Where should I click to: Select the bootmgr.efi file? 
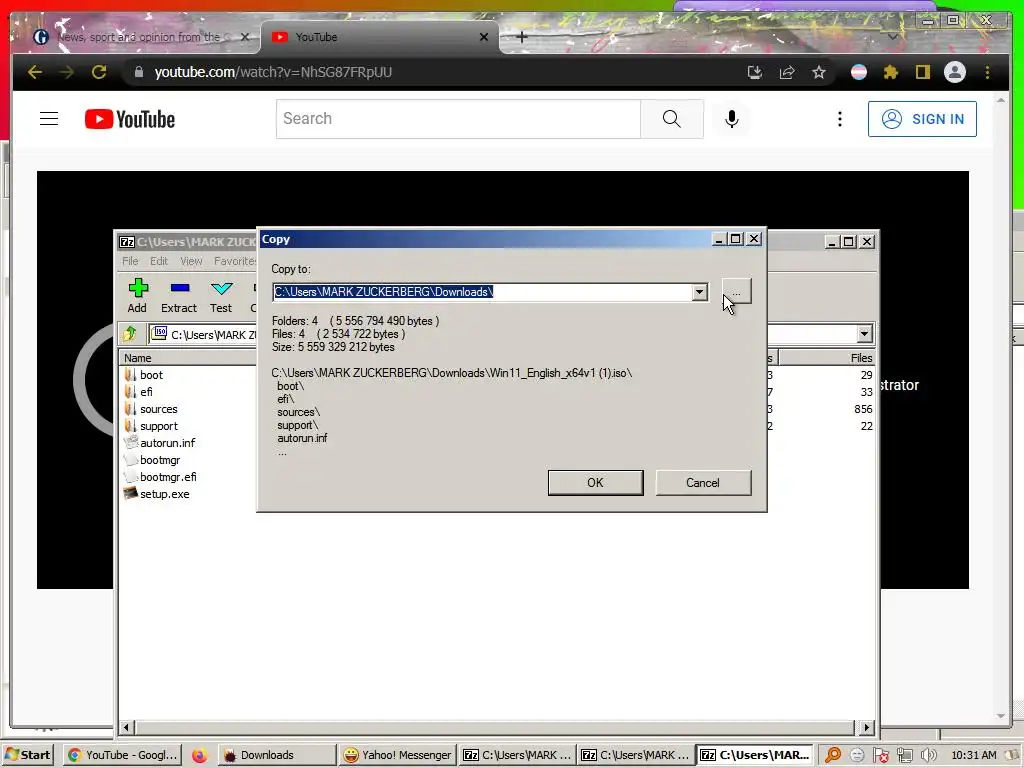tap(168, 477)
